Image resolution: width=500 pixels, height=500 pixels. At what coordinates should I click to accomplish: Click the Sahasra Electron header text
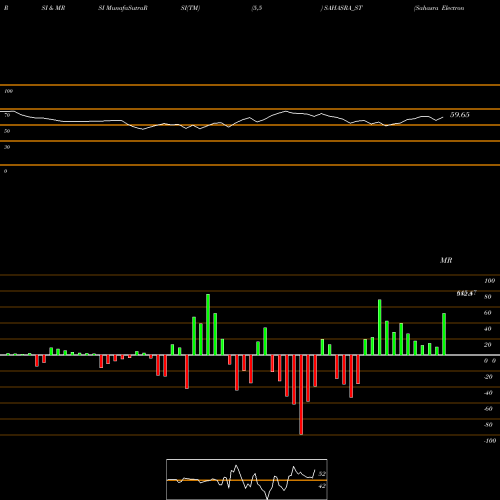coord(439,8)
